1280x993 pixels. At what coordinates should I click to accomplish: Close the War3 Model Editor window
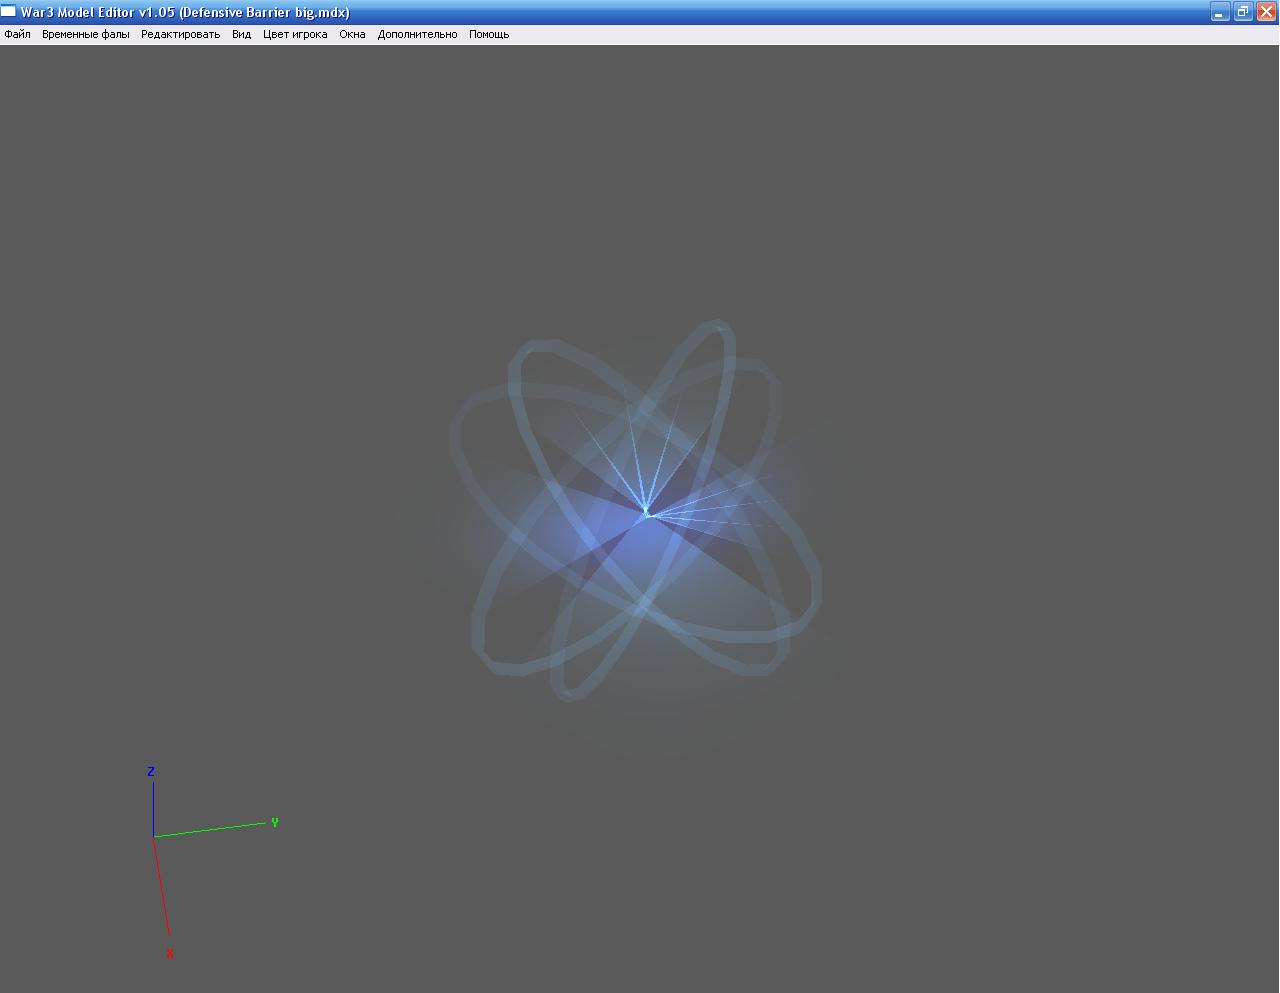coord(1265,12)
